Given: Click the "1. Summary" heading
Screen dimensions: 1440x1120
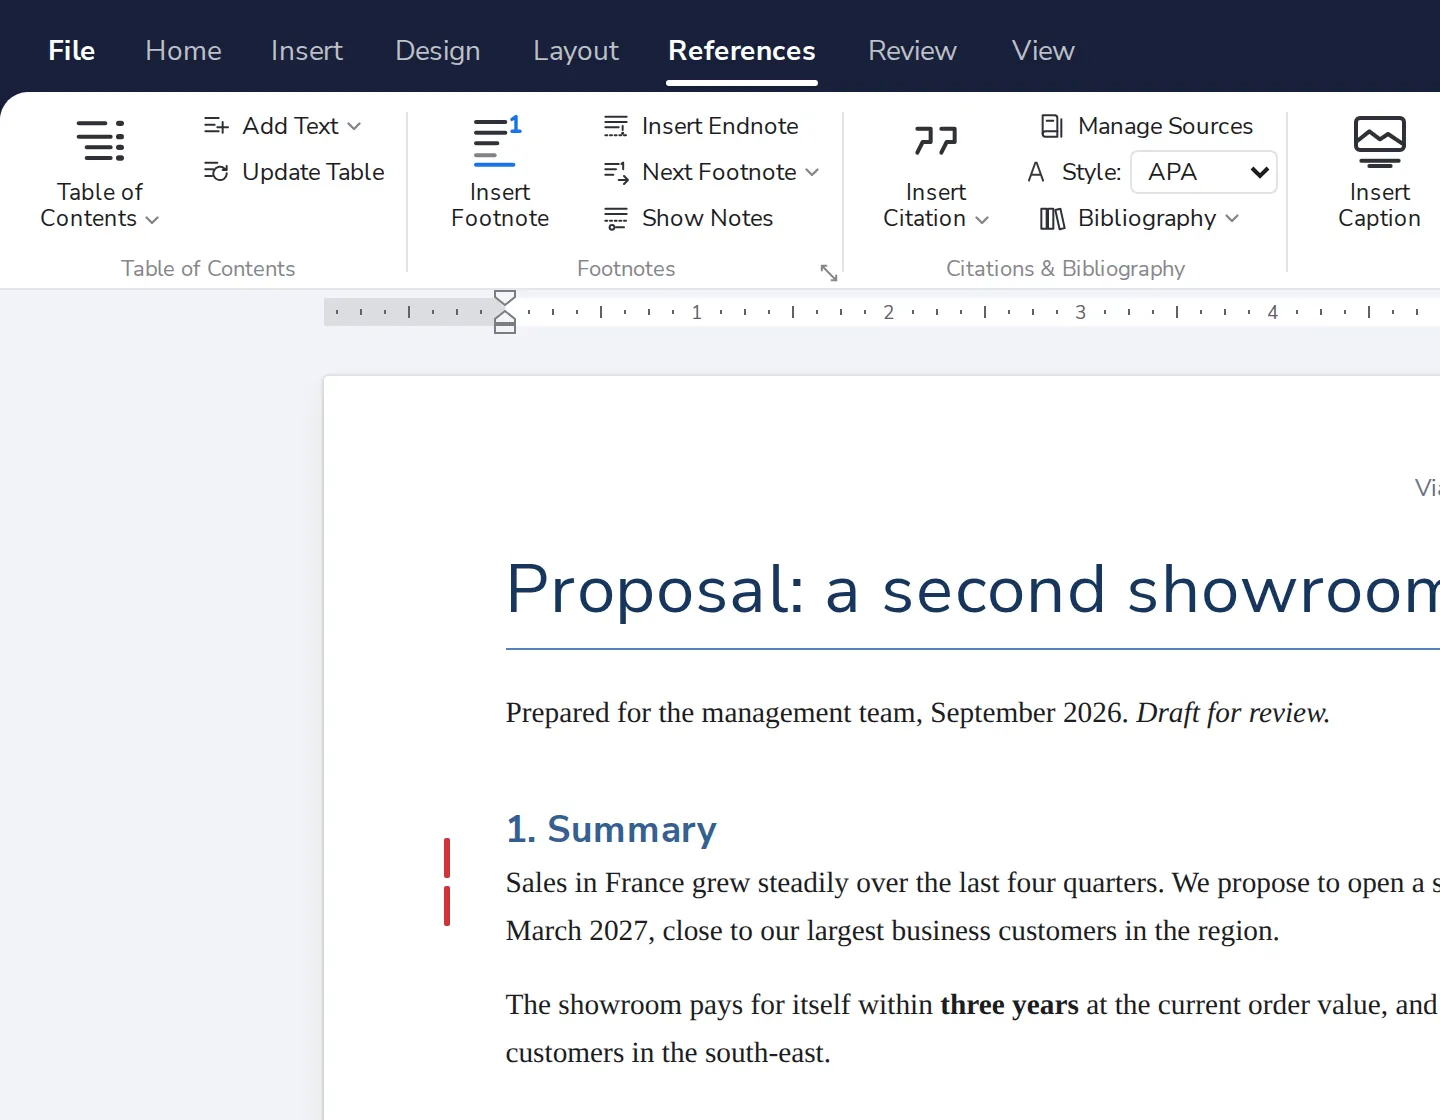Looking at the screenshot, I should pos(612,829).
